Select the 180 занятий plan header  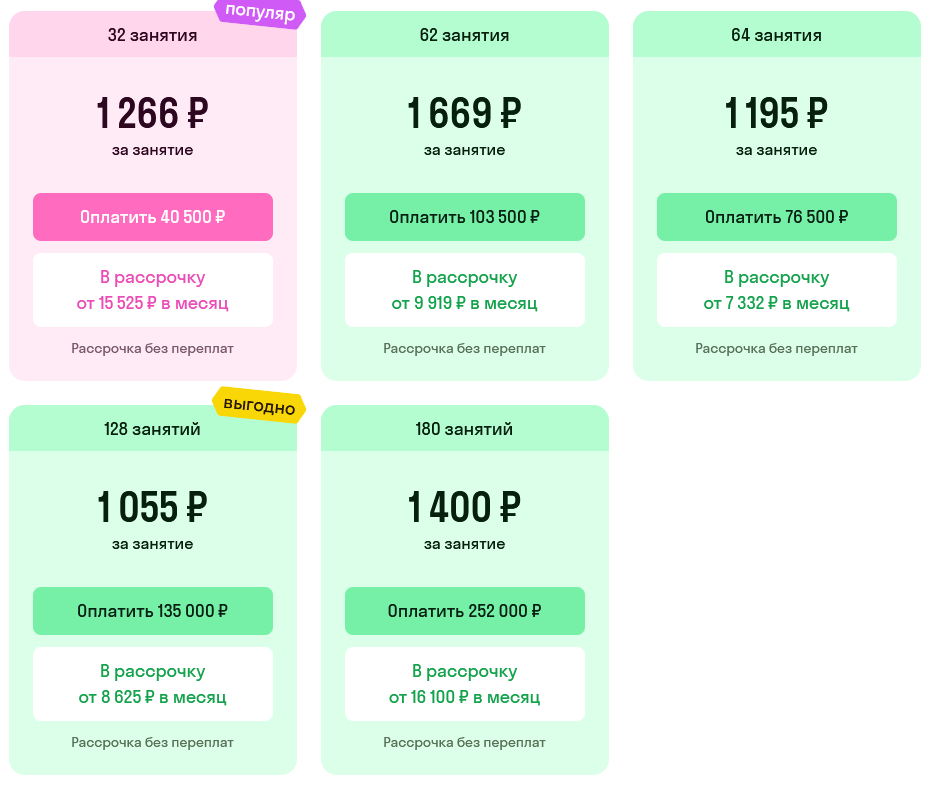point(465,428)
